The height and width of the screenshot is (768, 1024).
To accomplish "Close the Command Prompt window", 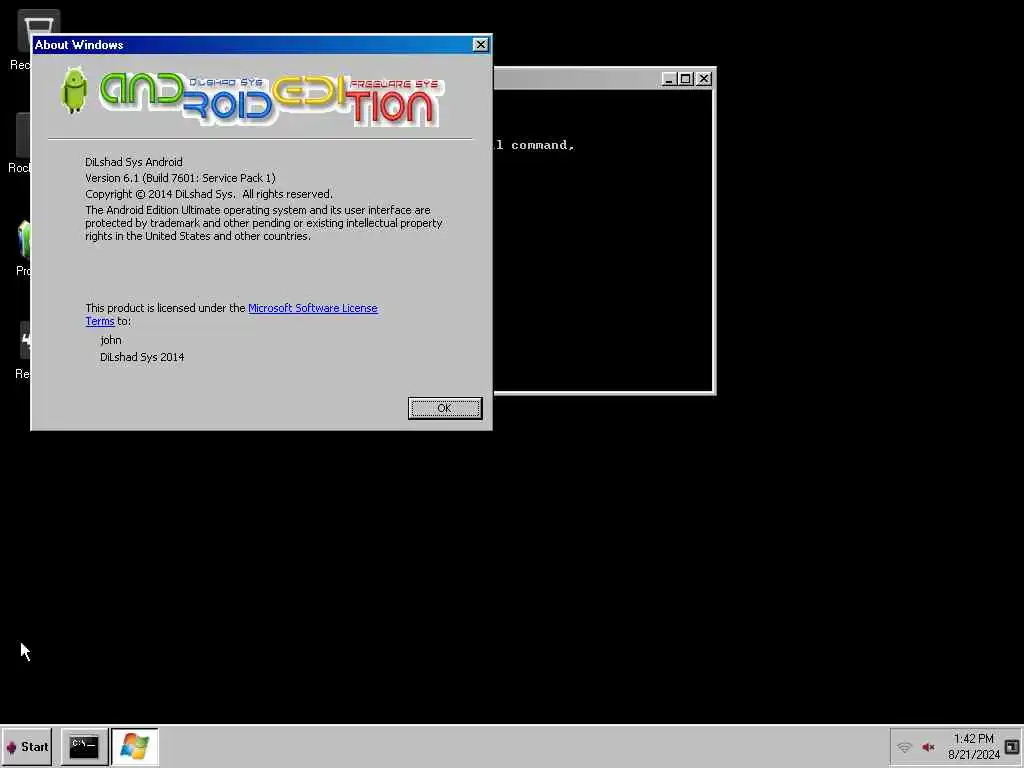I will (x=703, y=79).
